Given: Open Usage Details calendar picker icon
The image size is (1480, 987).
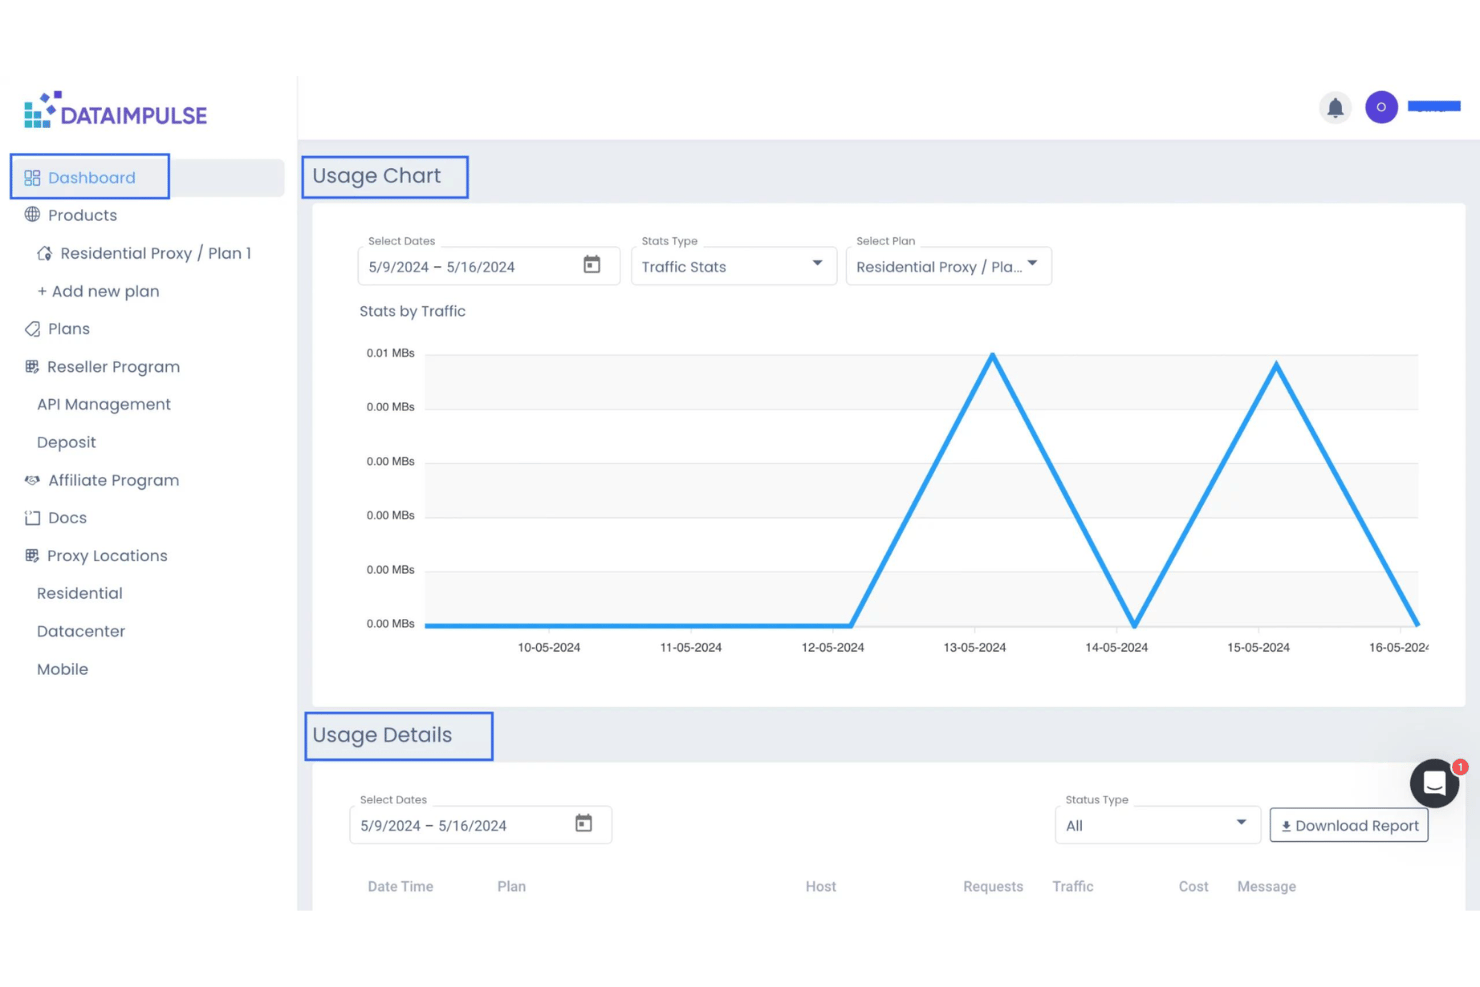Looking at the screenshot, I should click(x=584, y=823).
